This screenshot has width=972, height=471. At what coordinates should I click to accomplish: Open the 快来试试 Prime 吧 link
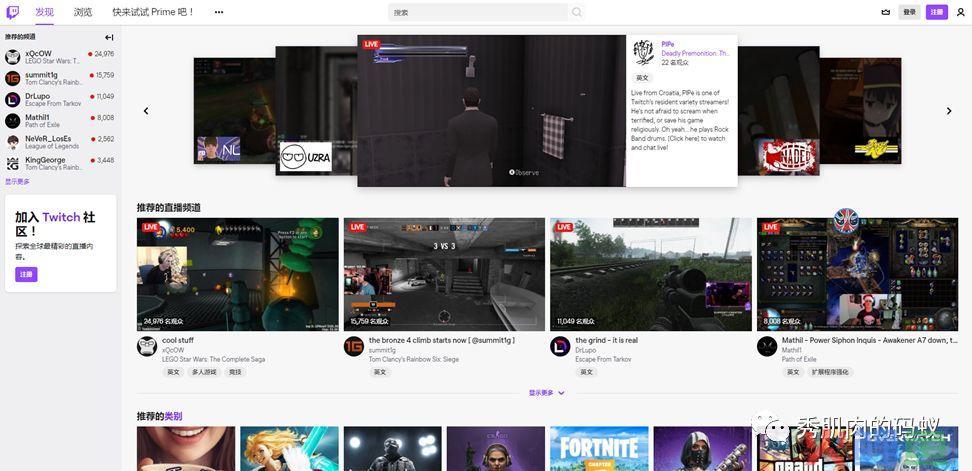click(153, 12)
